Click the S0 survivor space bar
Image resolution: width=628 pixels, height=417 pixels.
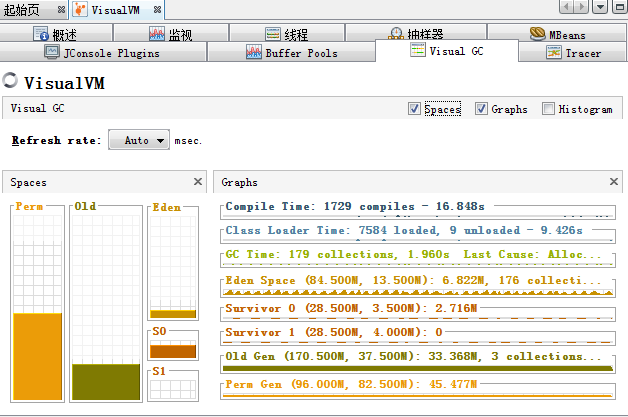[173, 349]
